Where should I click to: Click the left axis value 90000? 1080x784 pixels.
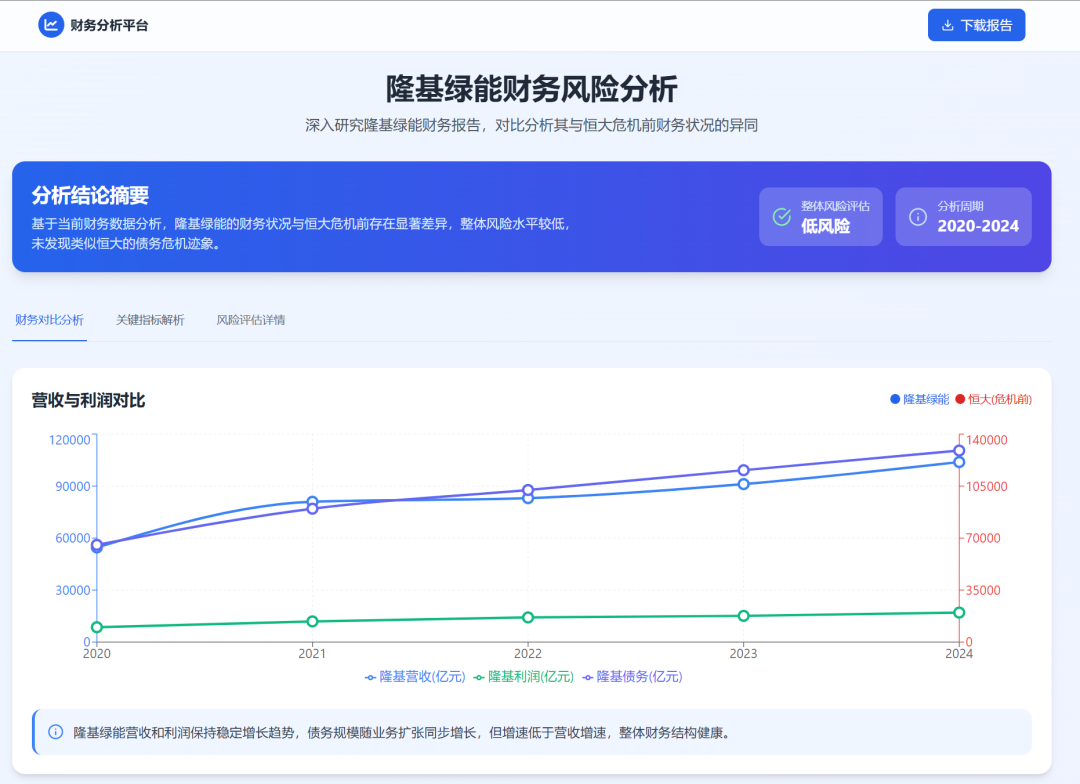(73, 486)
